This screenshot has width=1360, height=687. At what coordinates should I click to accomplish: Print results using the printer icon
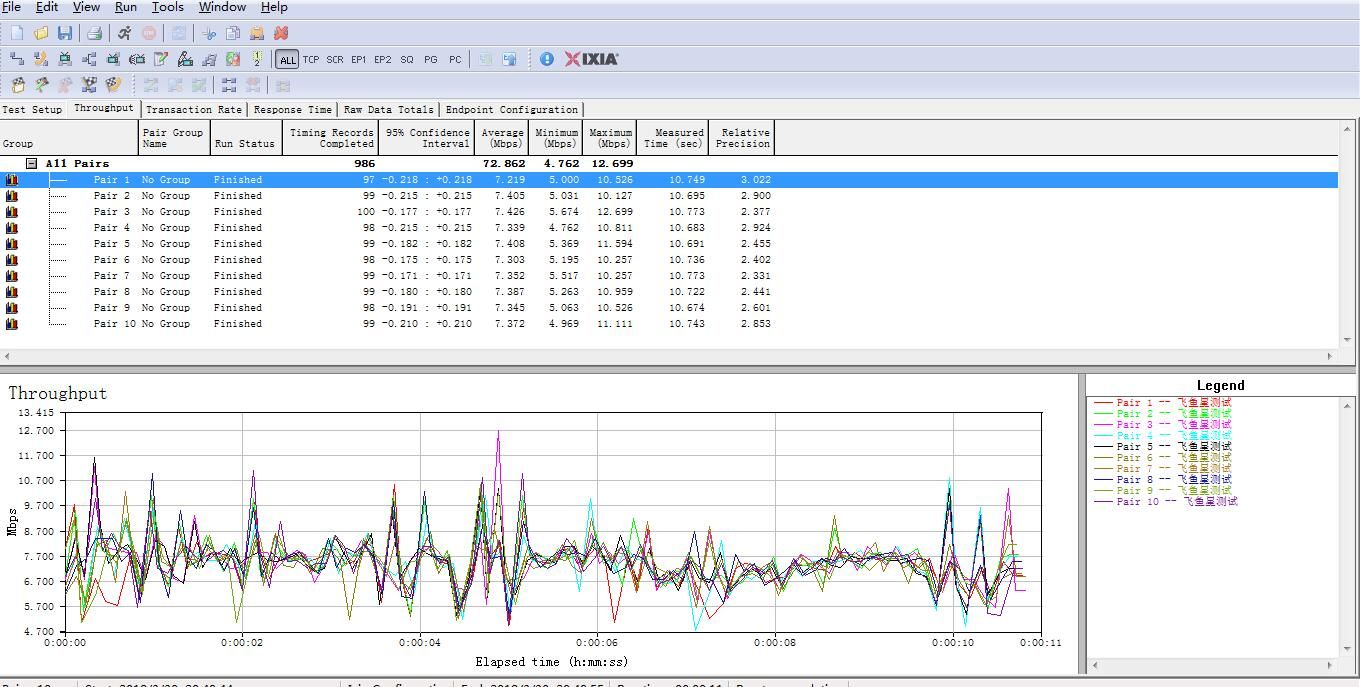(94, 33)
